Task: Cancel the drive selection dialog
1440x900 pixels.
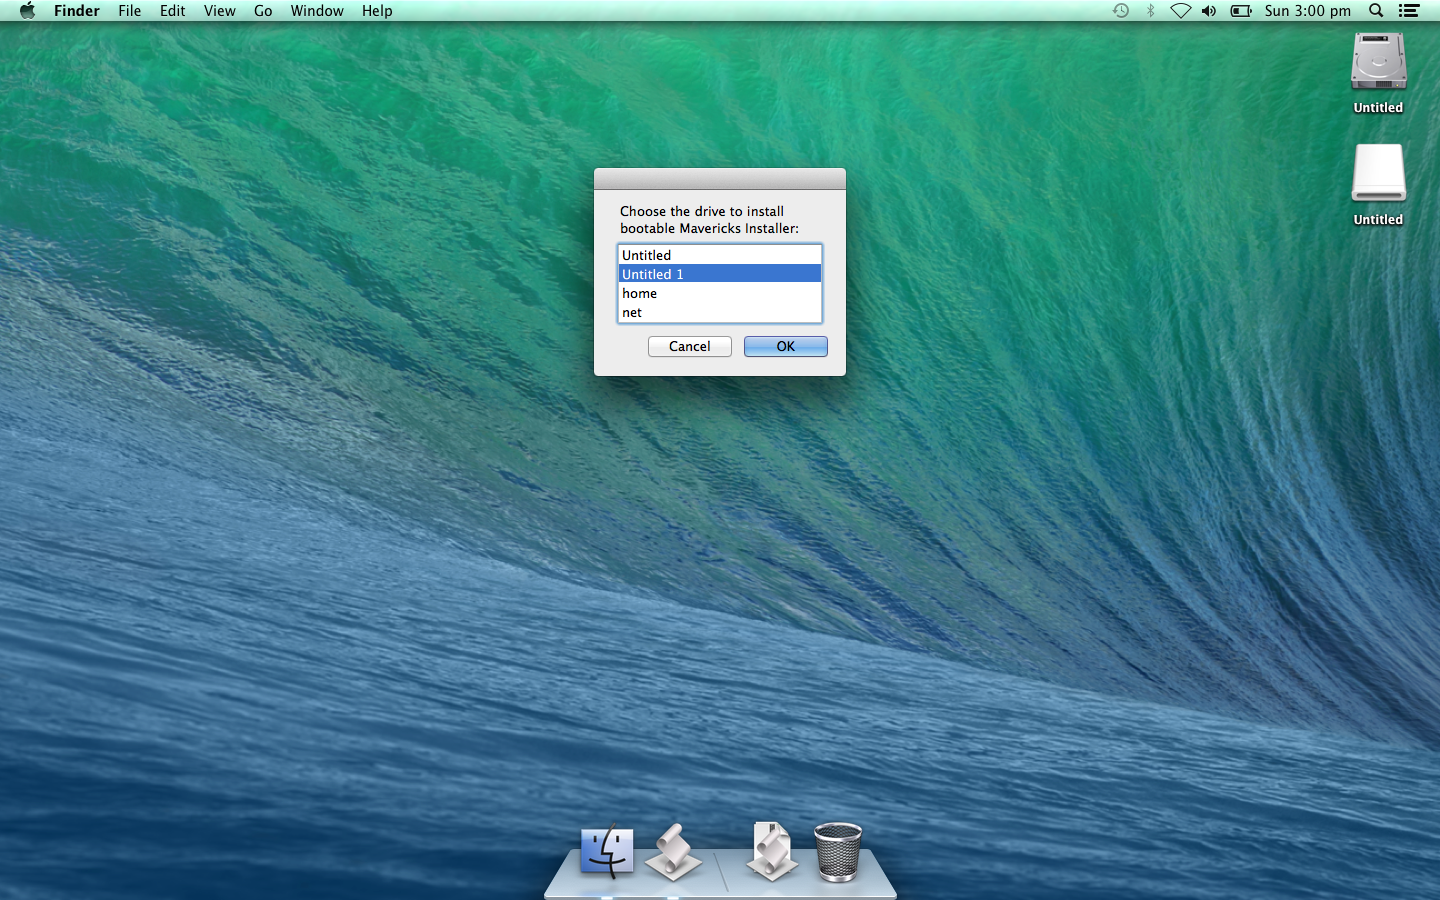Action: [x=690, y=346]
